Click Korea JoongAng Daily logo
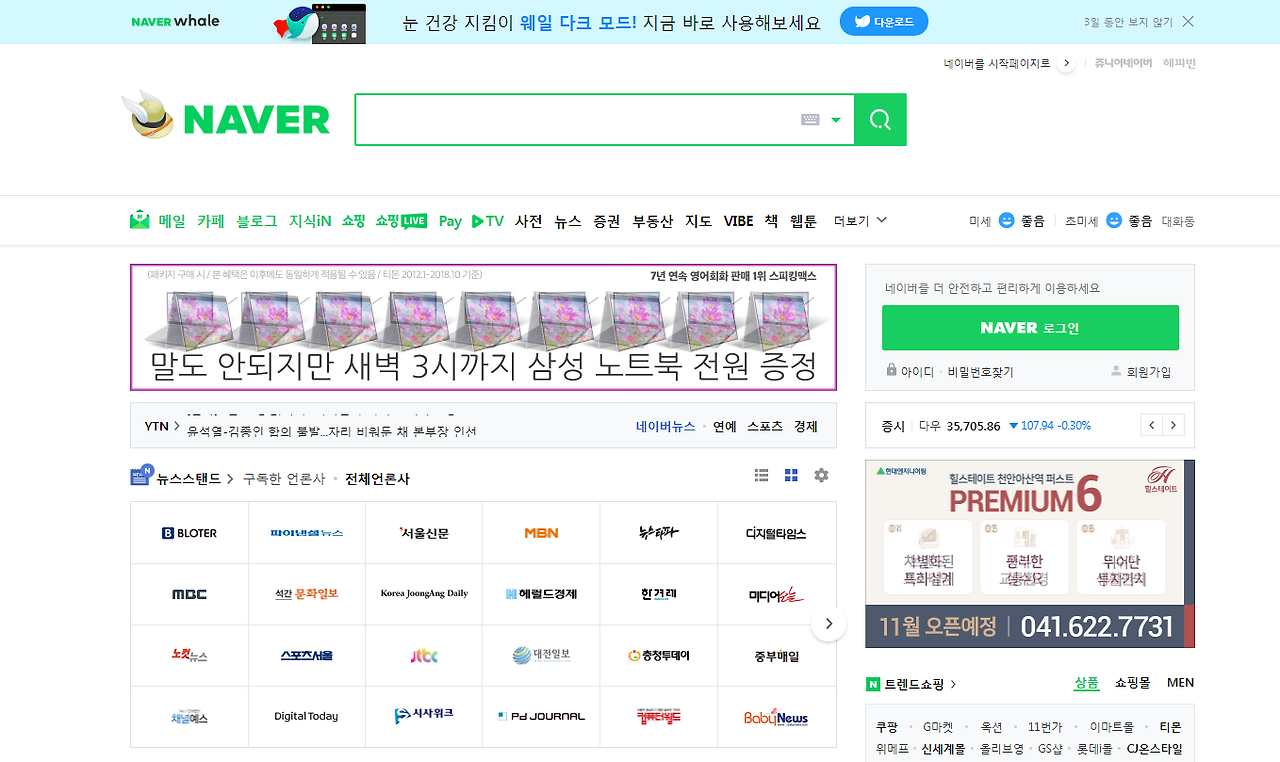1280x762 pixels. [424, 594]
